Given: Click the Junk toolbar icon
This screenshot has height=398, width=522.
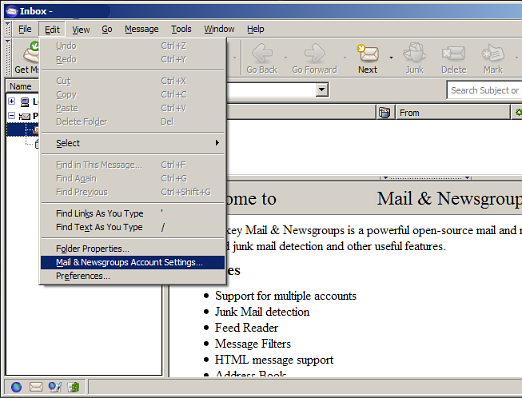Looking at the screenshot, I should [414, 52].
